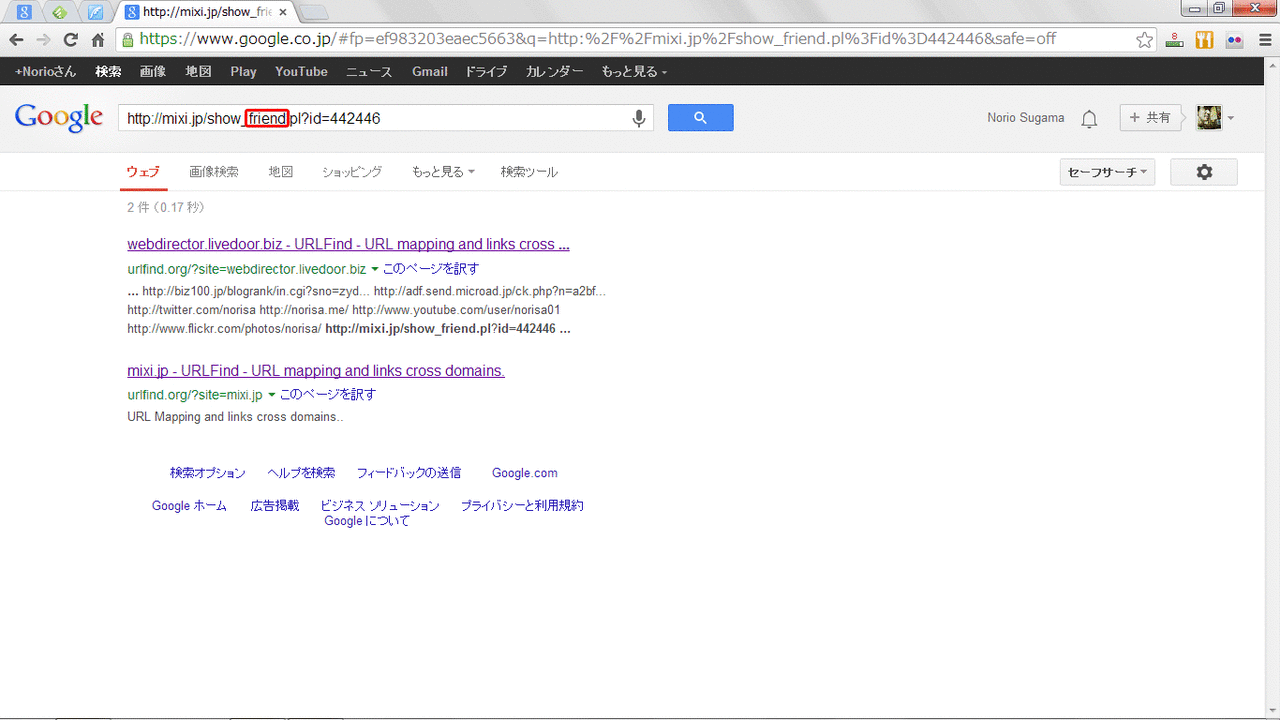Open 検索ツール options
Screen dimensions: 1280x720
529,172
